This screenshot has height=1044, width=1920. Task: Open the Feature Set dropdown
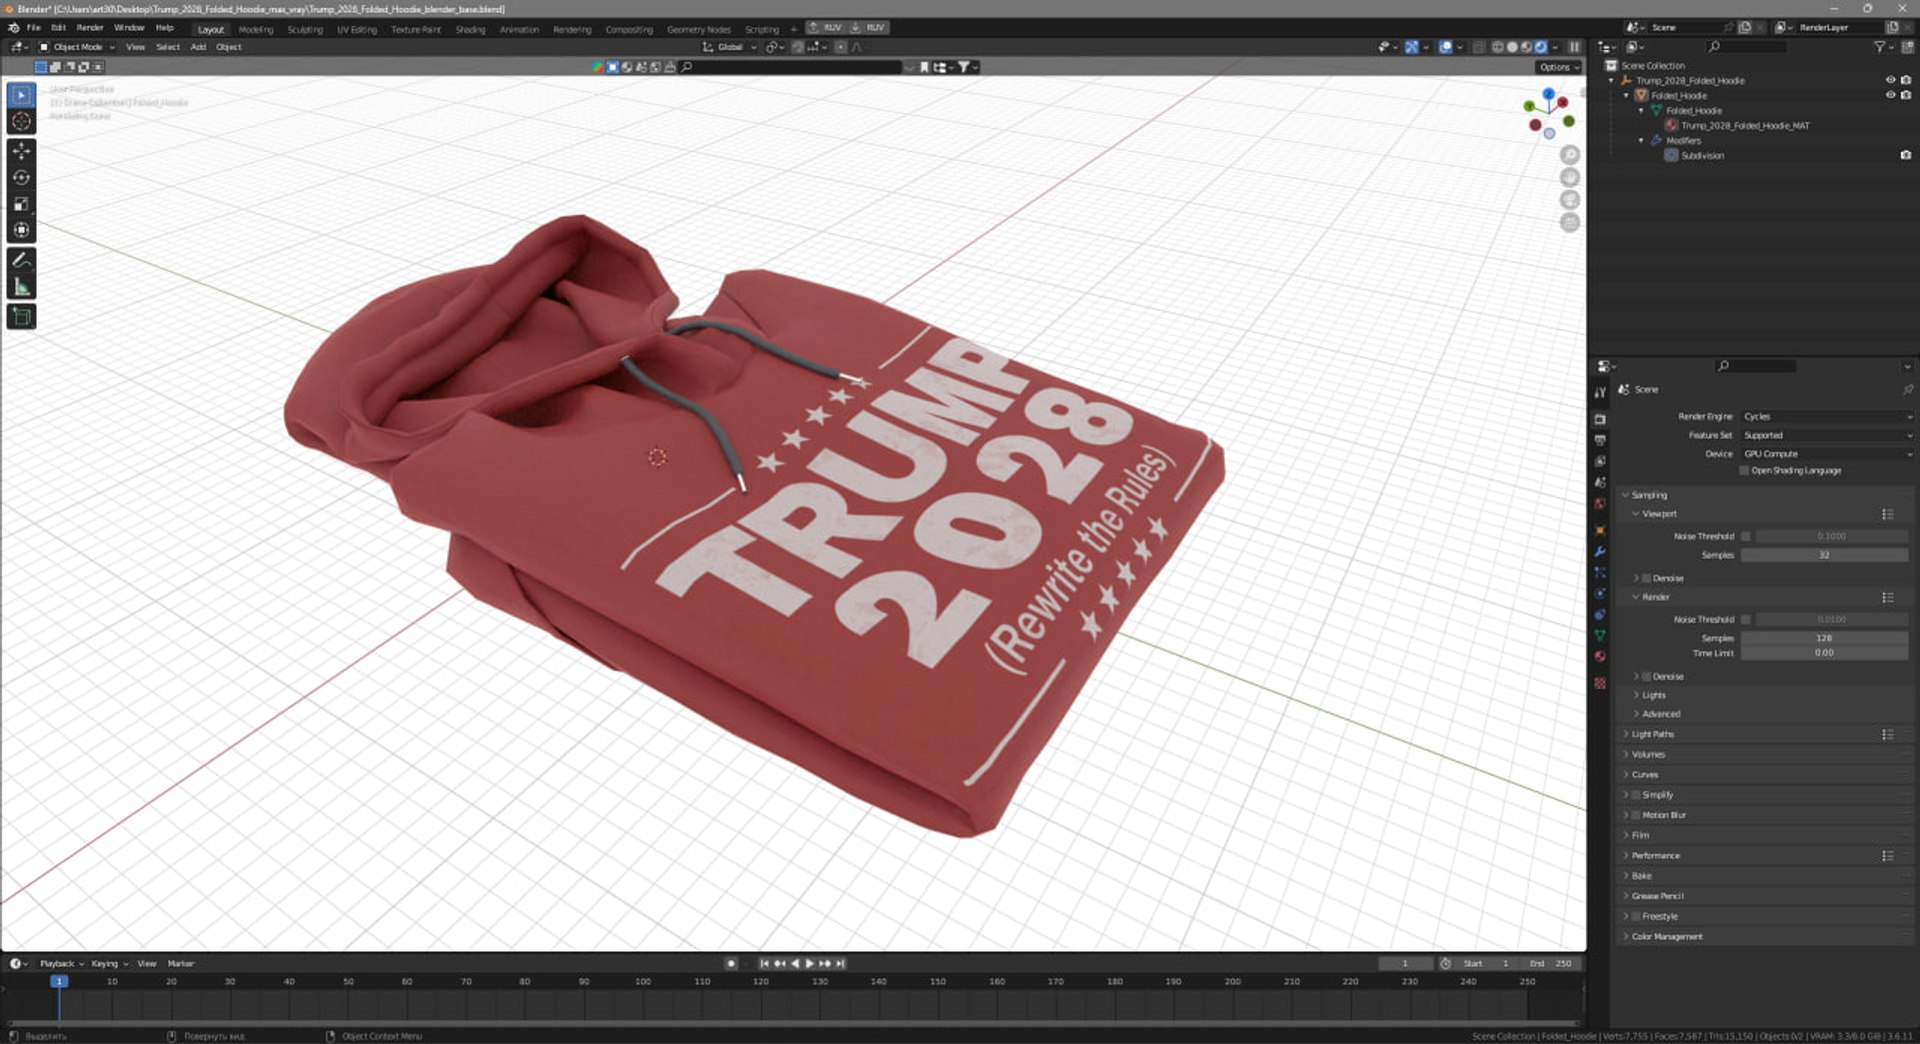(x=1827, y=435)
